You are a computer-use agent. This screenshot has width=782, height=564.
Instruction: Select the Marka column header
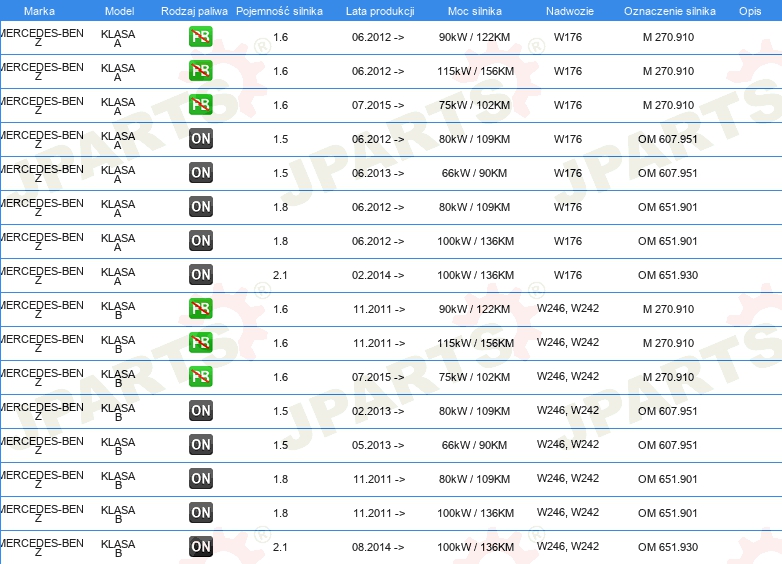pyautogui.click(x=39, y=11)
